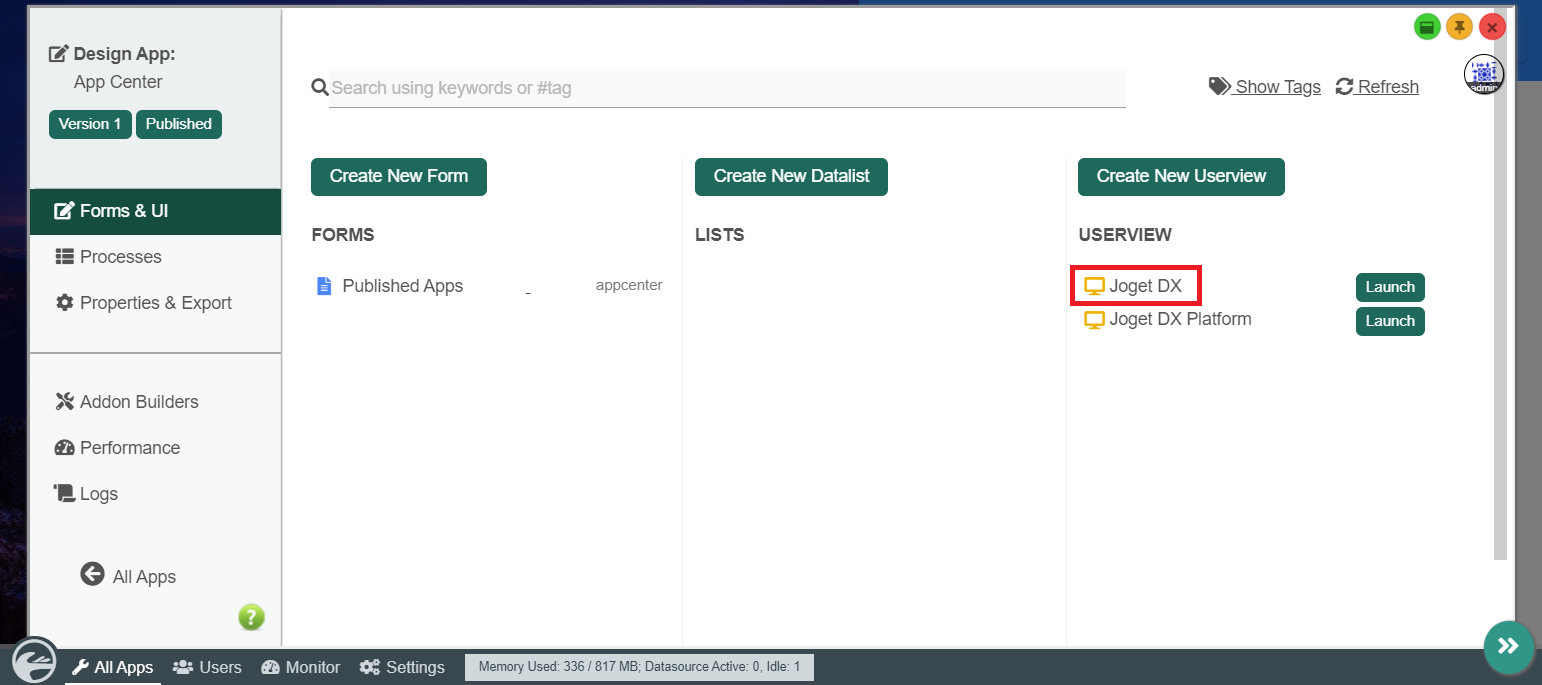Screen dimensions: 1542x685
Task: Click the Version 1 badge
Action: coord(90,124)
